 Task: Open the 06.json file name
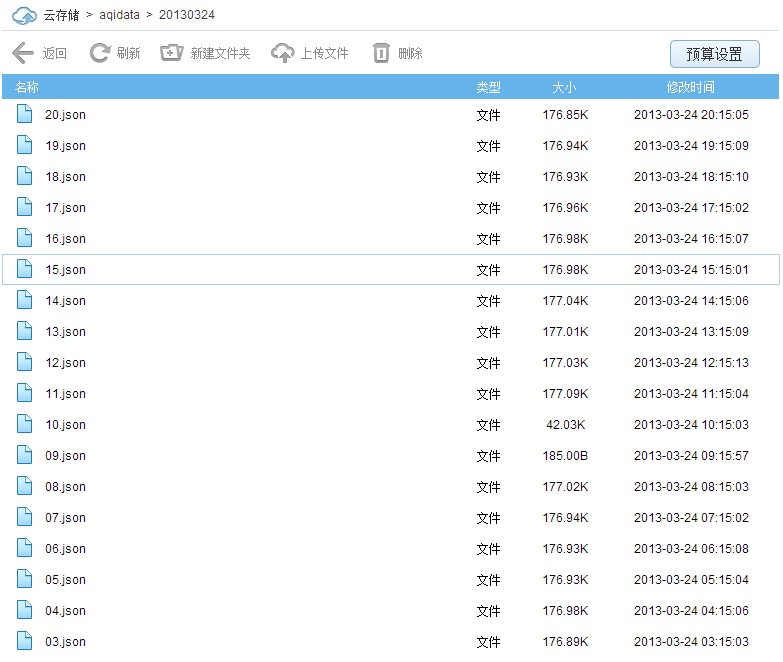[x=65, y=549]
